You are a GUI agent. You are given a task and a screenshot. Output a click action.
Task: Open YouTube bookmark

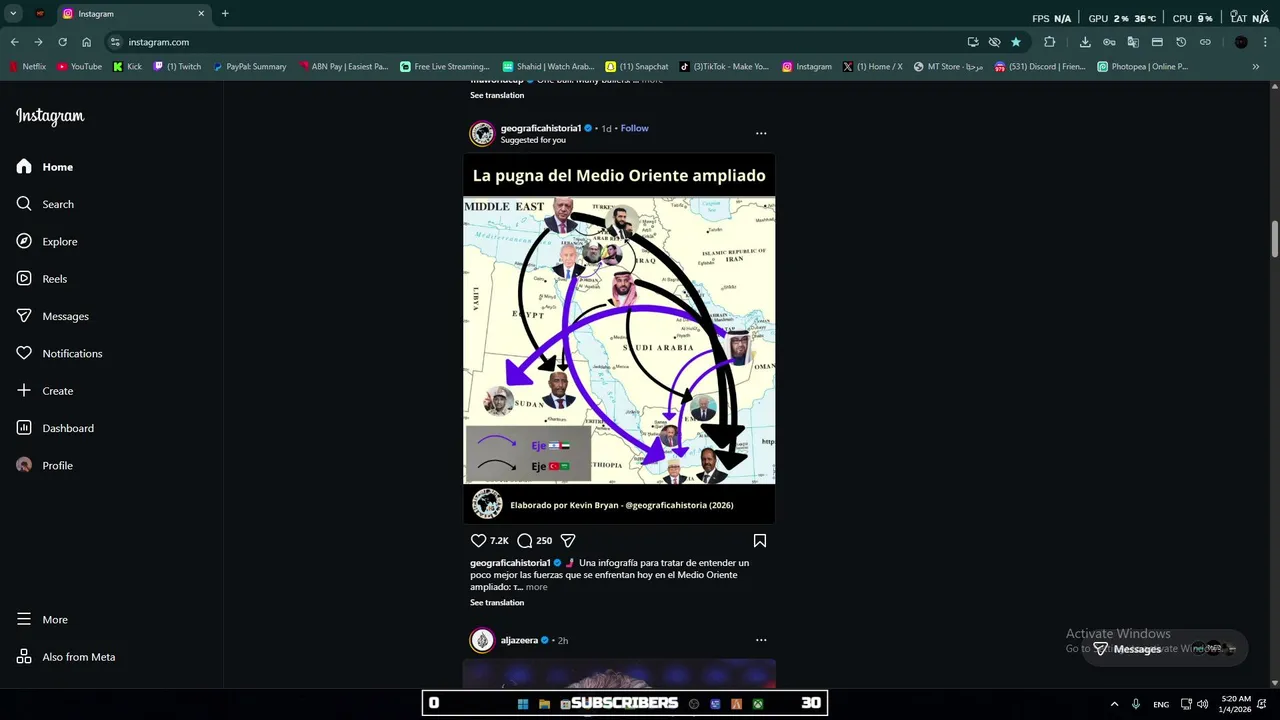click(79, 67)
